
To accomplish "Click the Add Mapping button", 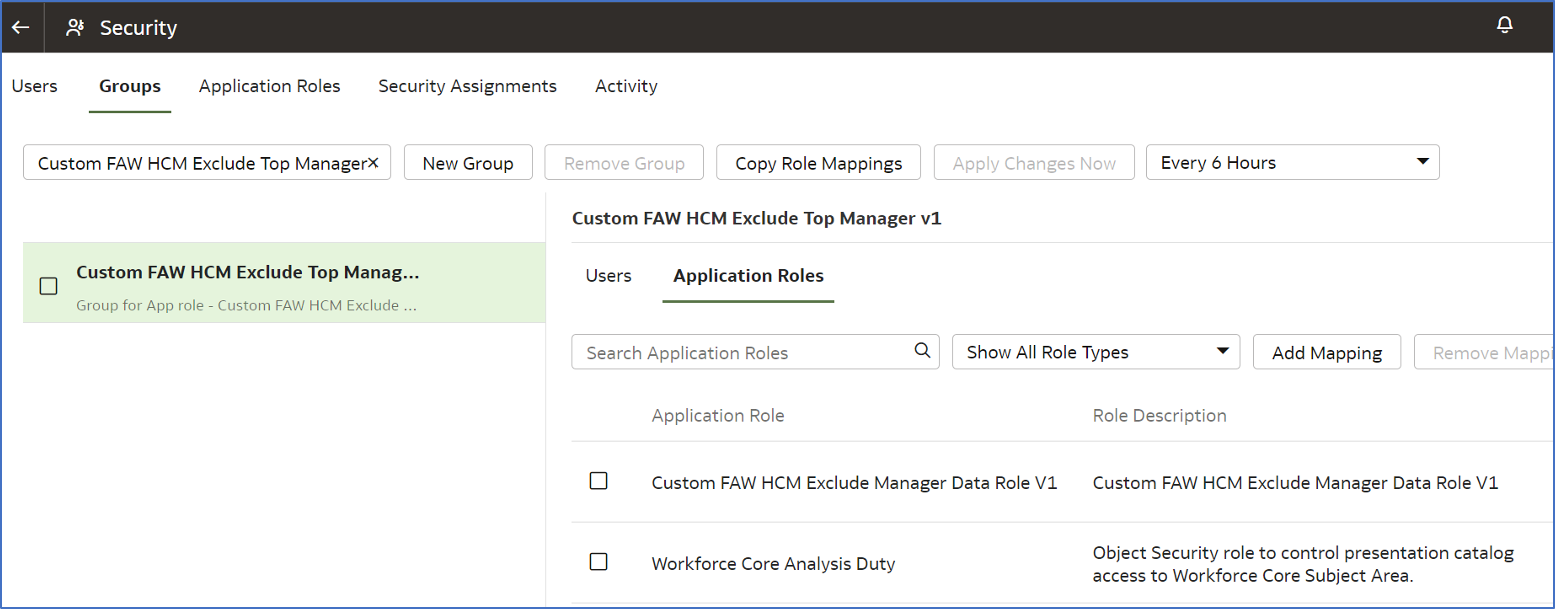I will (x=1326, y=353).
